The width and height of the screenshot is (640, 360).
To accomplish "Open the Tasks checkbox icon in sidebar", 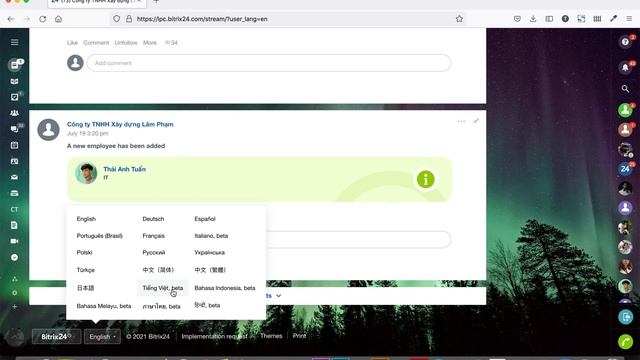I will point(15,97).
